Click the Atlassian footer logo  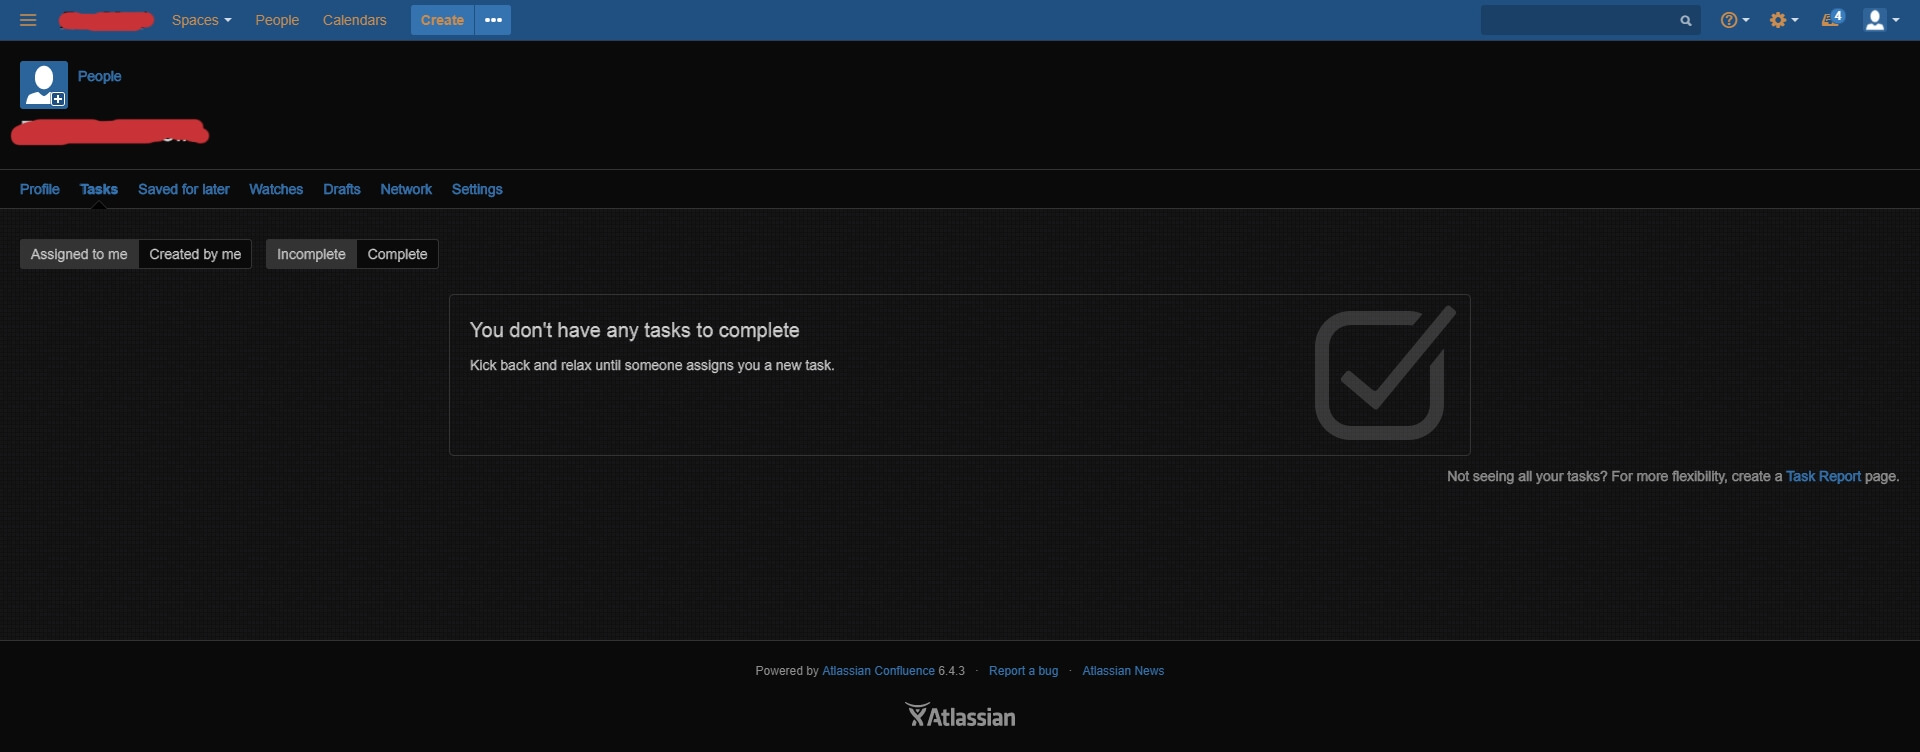pos(960,715)
